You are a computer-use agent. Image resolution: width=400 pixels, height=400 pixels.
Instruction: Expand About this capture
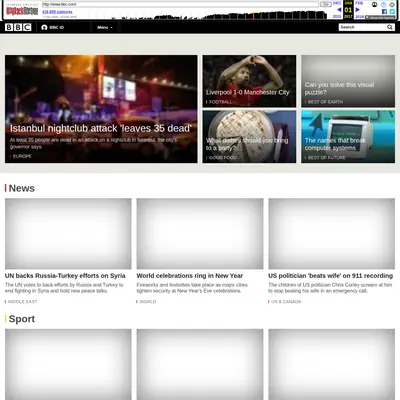point(380,17)
